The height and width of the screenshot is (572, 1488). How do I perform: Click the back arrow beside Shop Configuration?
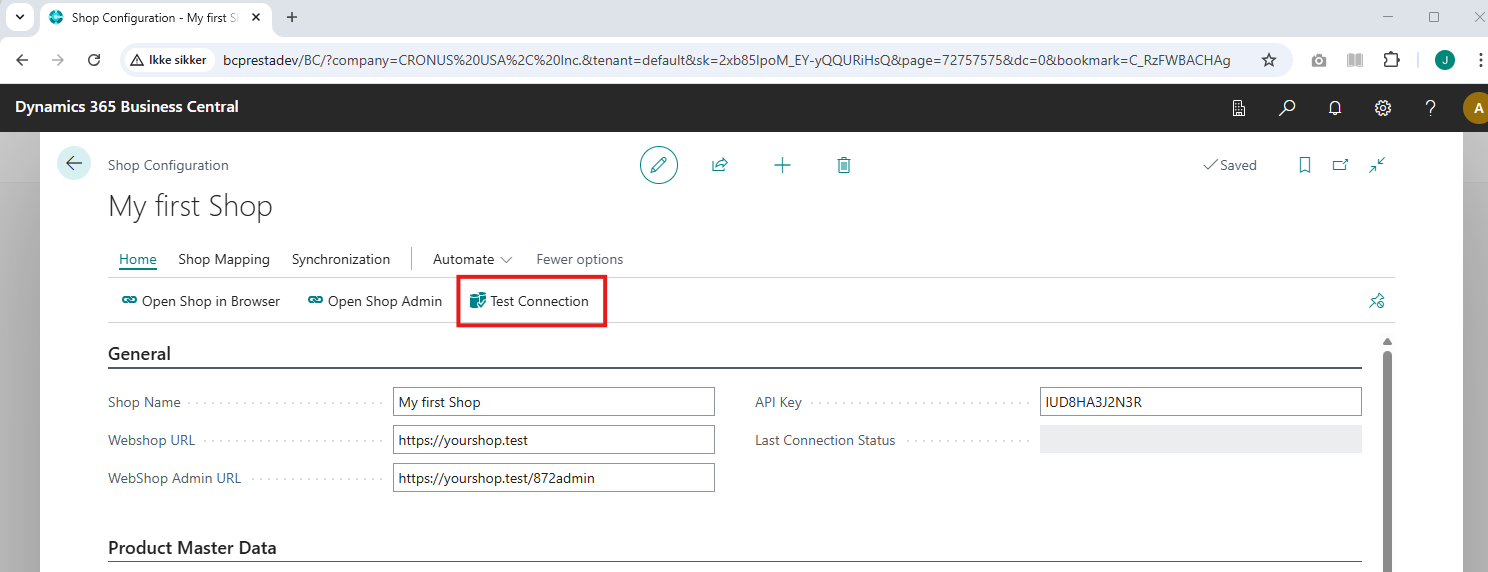74,163
